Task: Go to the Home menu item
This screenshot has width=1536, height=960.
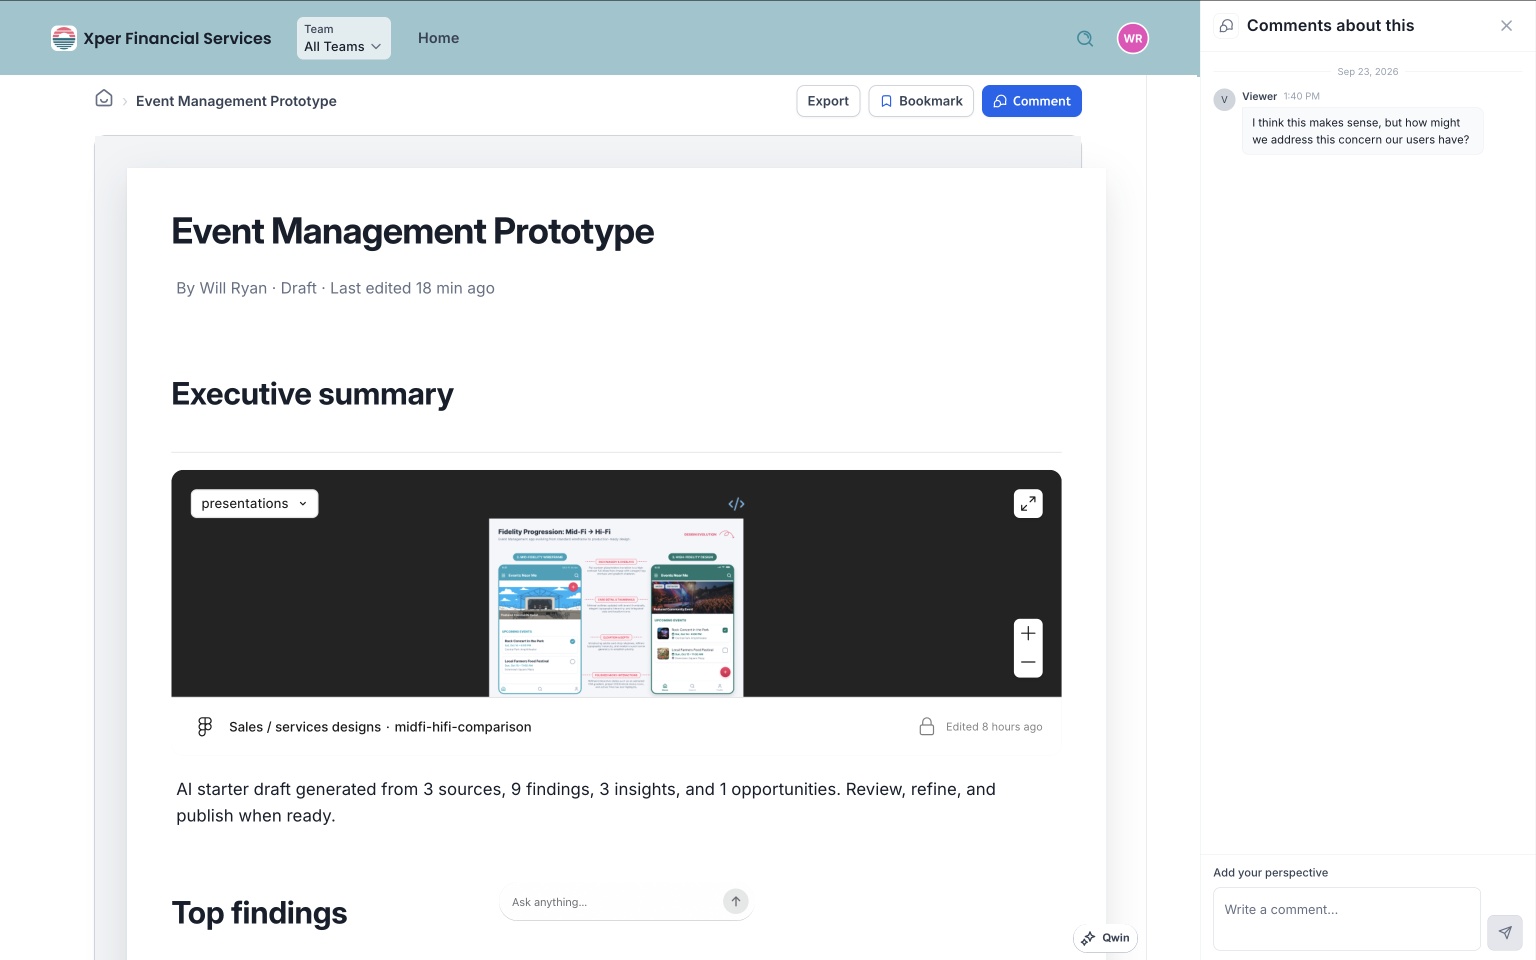Action: pyautogui.click(x=439, y=38)
